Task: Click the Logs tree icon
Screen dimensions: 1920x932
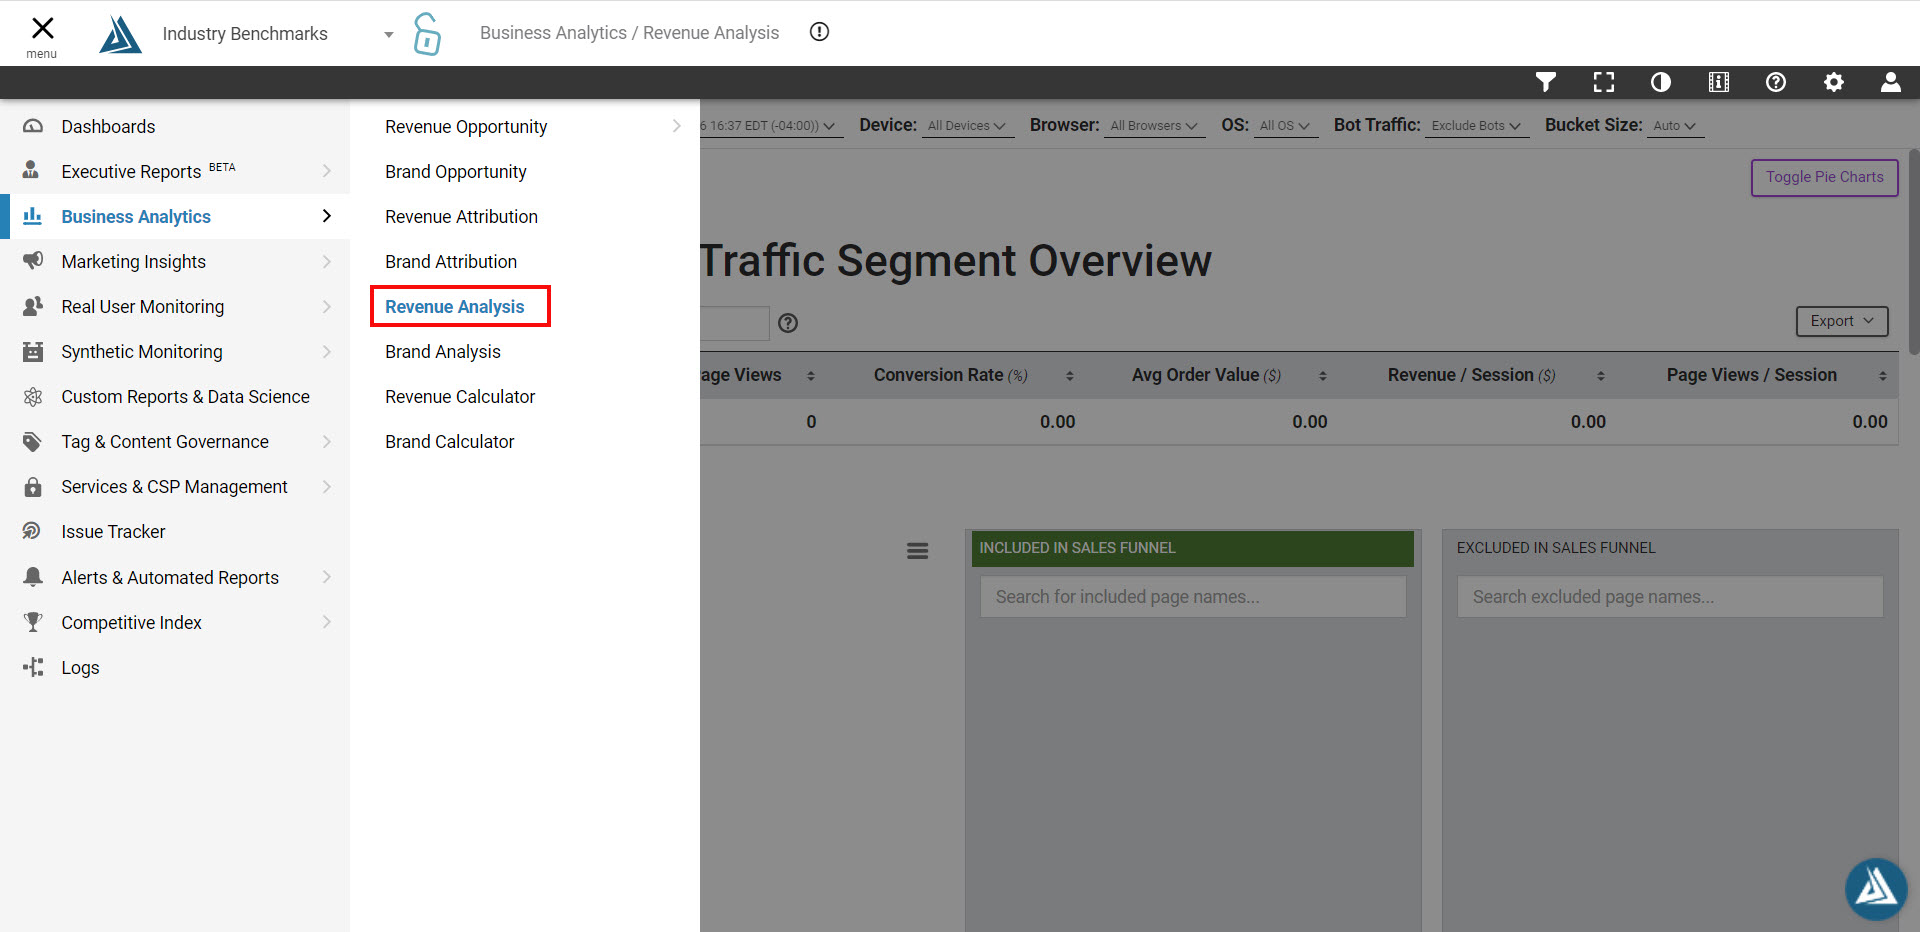Action: click(x=33, y=667)
